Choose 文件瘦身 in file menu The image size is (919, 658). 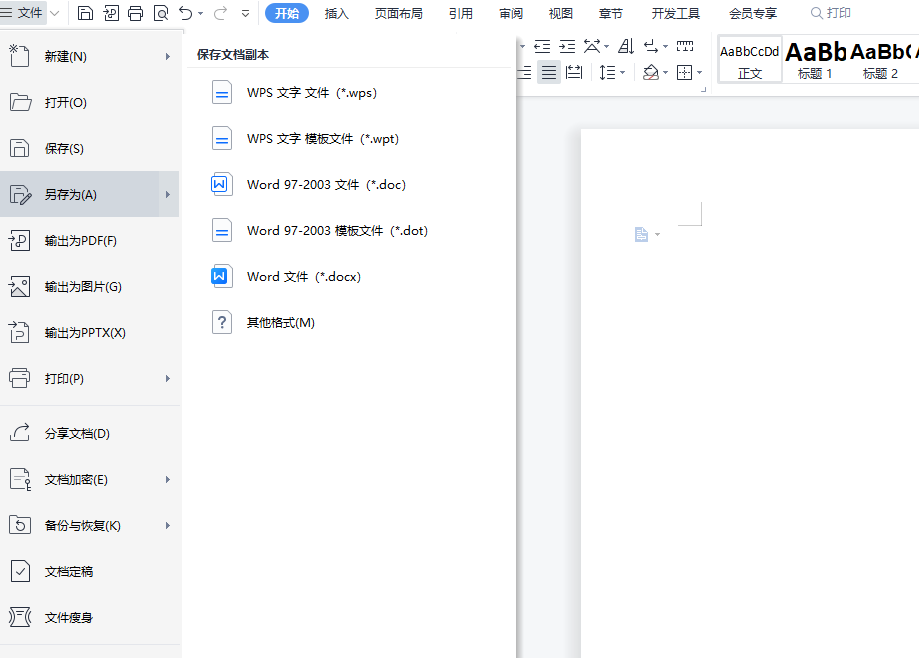click(x=89, y=617)
